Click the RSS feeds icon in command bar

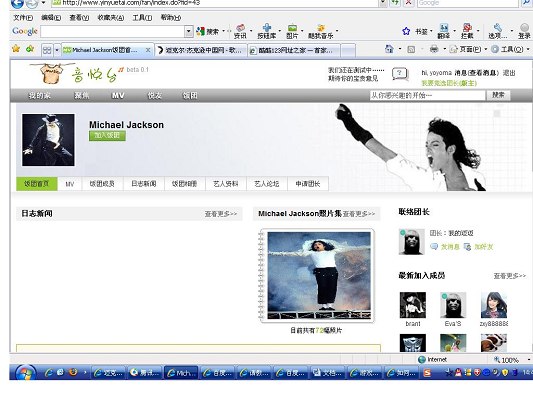click(x=411, y=50)
